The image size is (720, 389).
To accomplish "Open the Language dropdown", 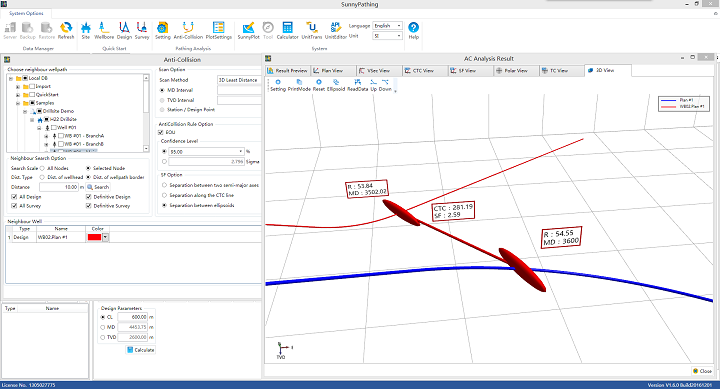I will [388, 26].
